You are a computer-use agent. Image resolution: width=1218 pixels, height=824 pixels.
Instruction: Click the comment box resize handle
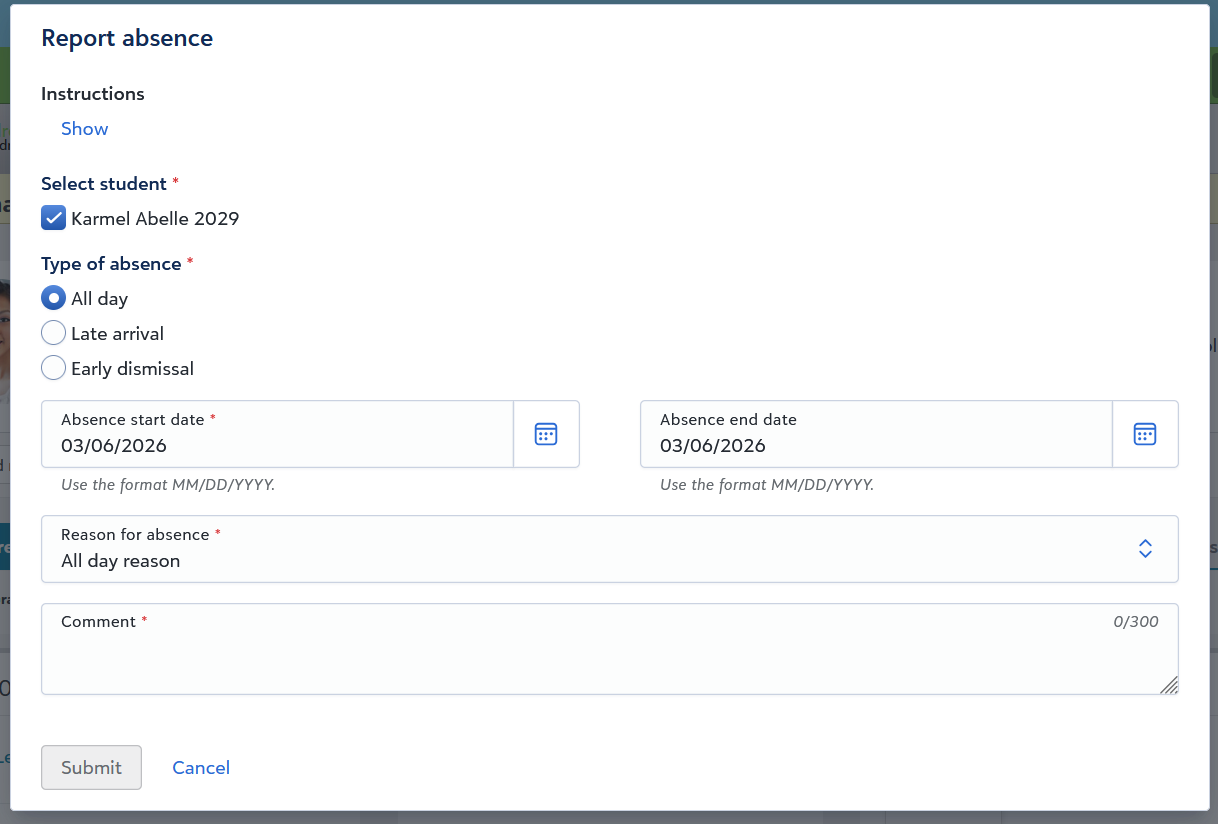[1170, 685]
